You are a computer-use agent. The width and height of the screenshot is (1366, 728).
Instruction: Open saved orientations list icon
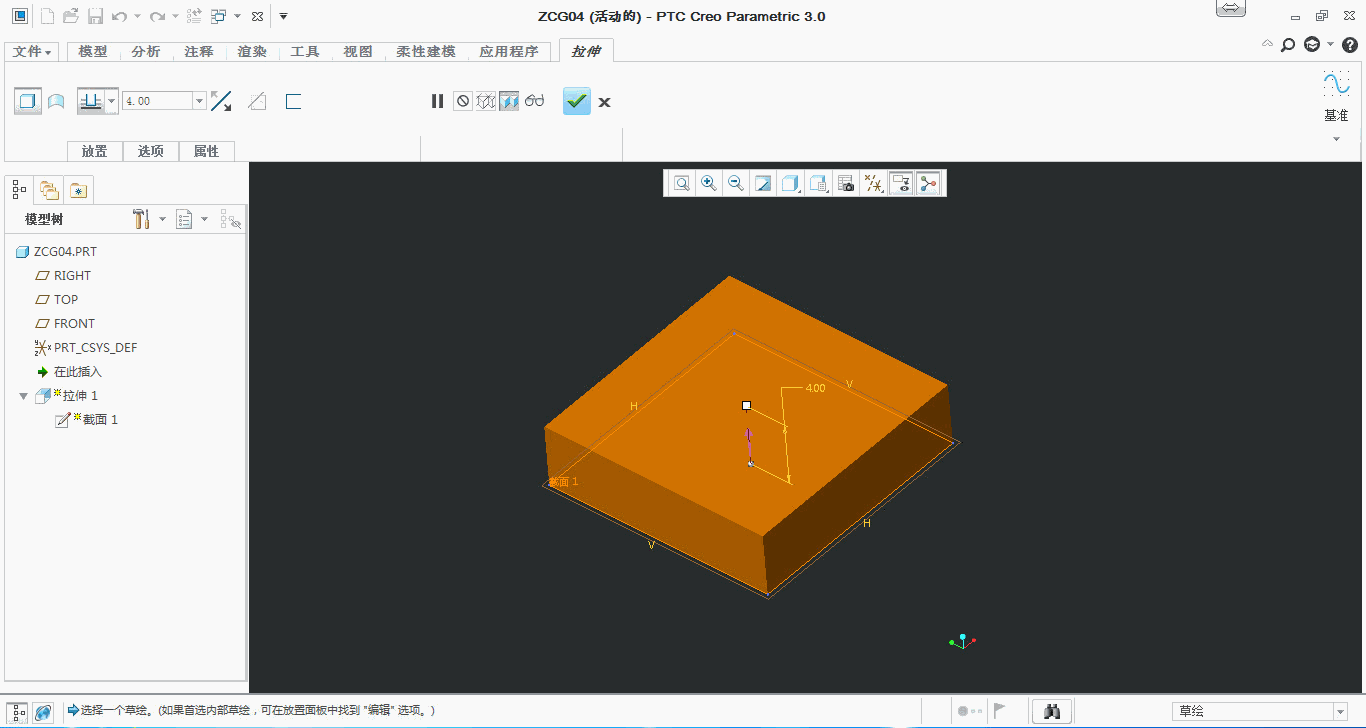click(819, 183)
